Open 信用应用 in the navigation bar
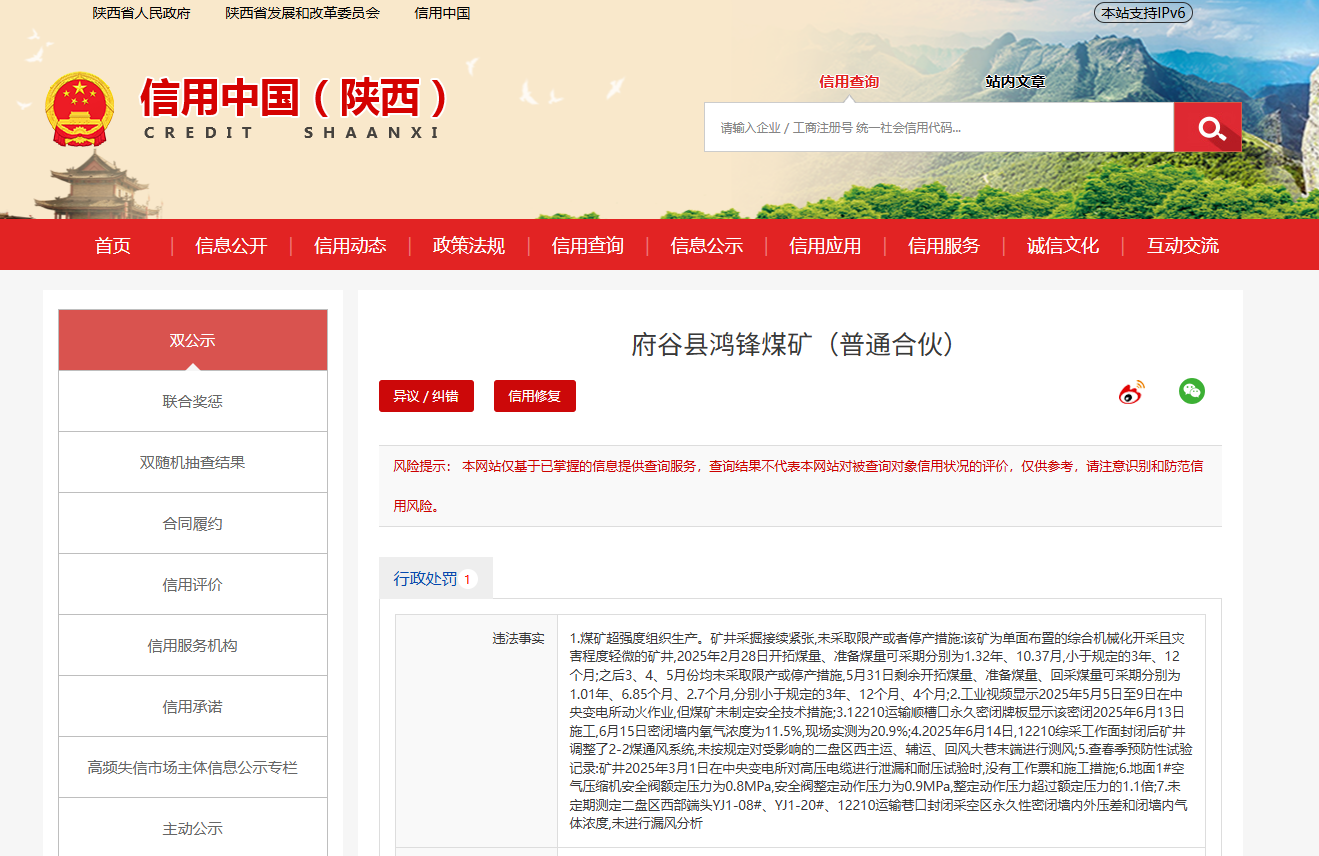This screenshot has width=1319, height=856. point(825,246)
